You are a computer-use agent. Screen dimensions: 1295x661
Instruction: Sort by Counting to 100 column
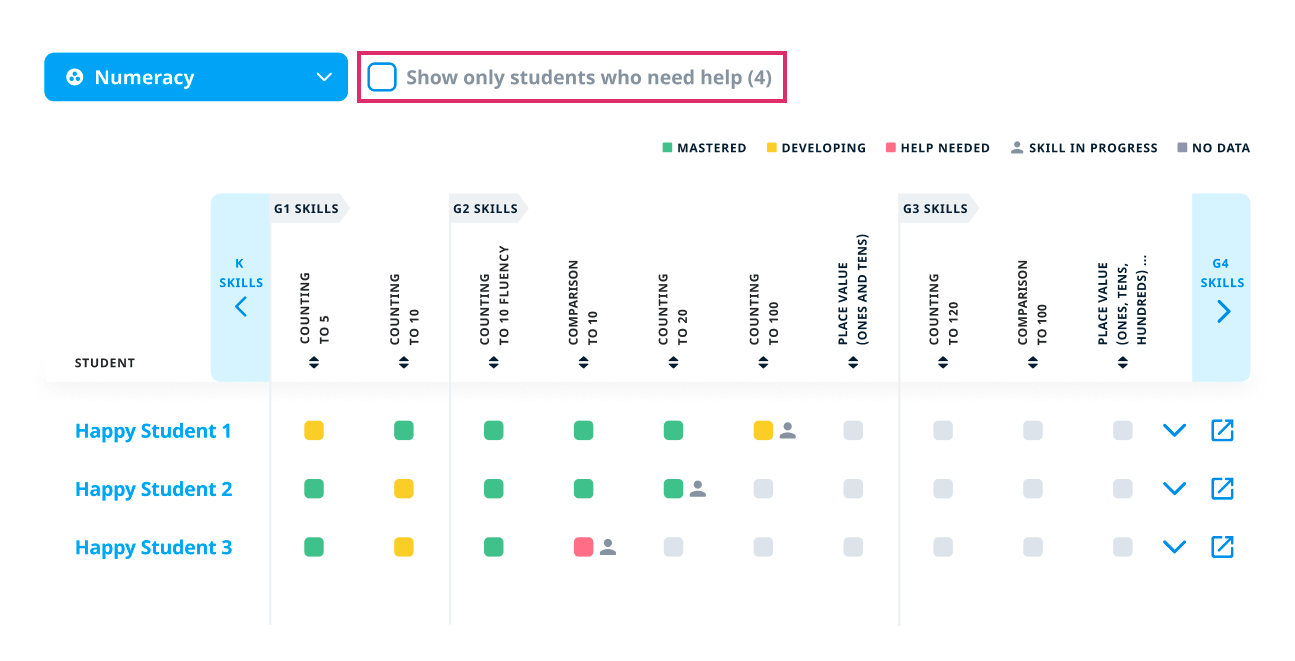pos(763,363)
